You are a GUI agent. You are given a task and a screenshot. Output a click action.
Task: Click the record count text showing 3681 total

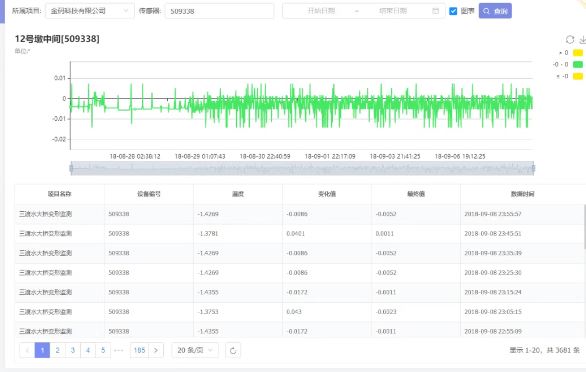click(x=545, y=350)
